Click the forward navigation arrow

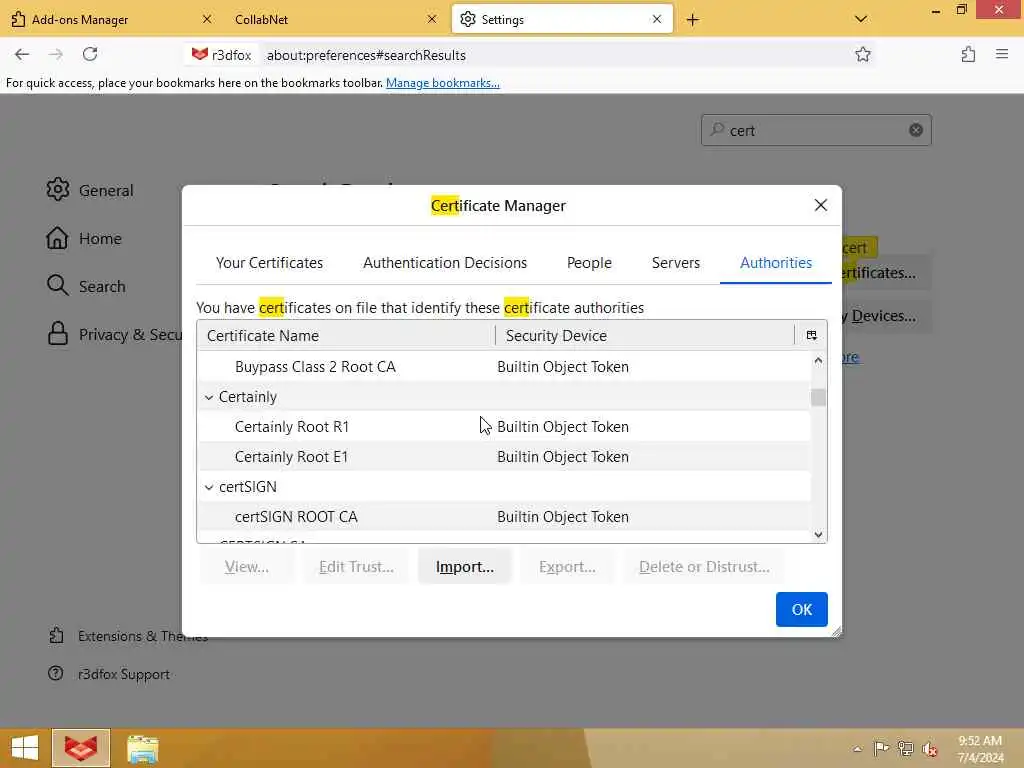coord(56,55)
